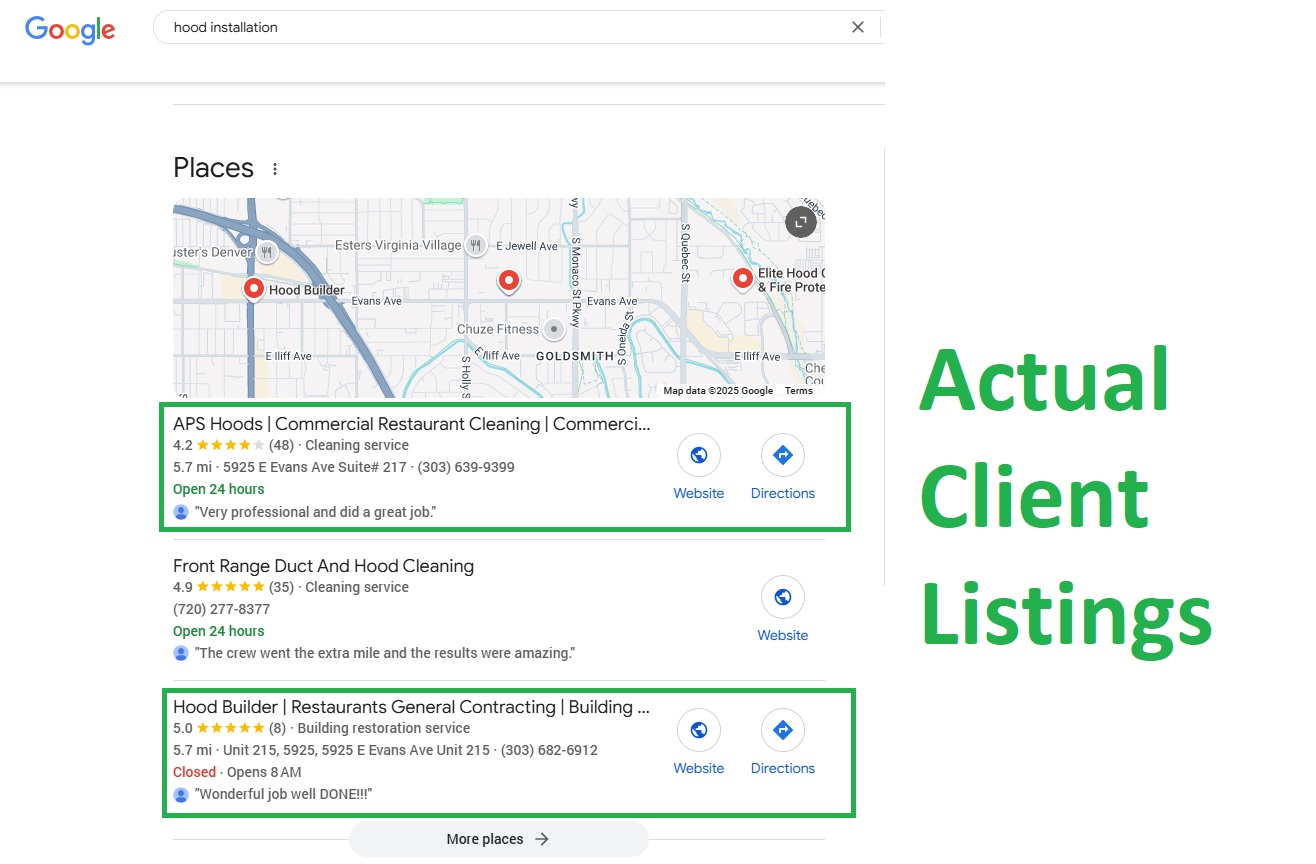
Task: Open Front Range Duct And Hood Cleaning listing
Action: coord(323,566)
